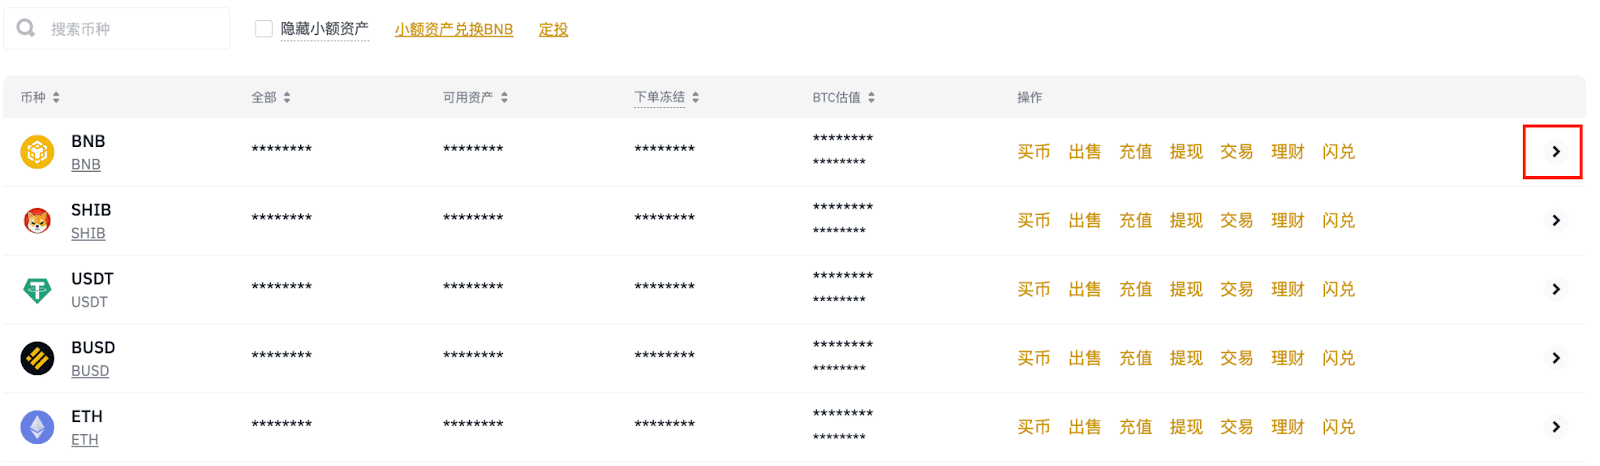Expand the BNB row chevron
1600x466 pixels.
1555,152
